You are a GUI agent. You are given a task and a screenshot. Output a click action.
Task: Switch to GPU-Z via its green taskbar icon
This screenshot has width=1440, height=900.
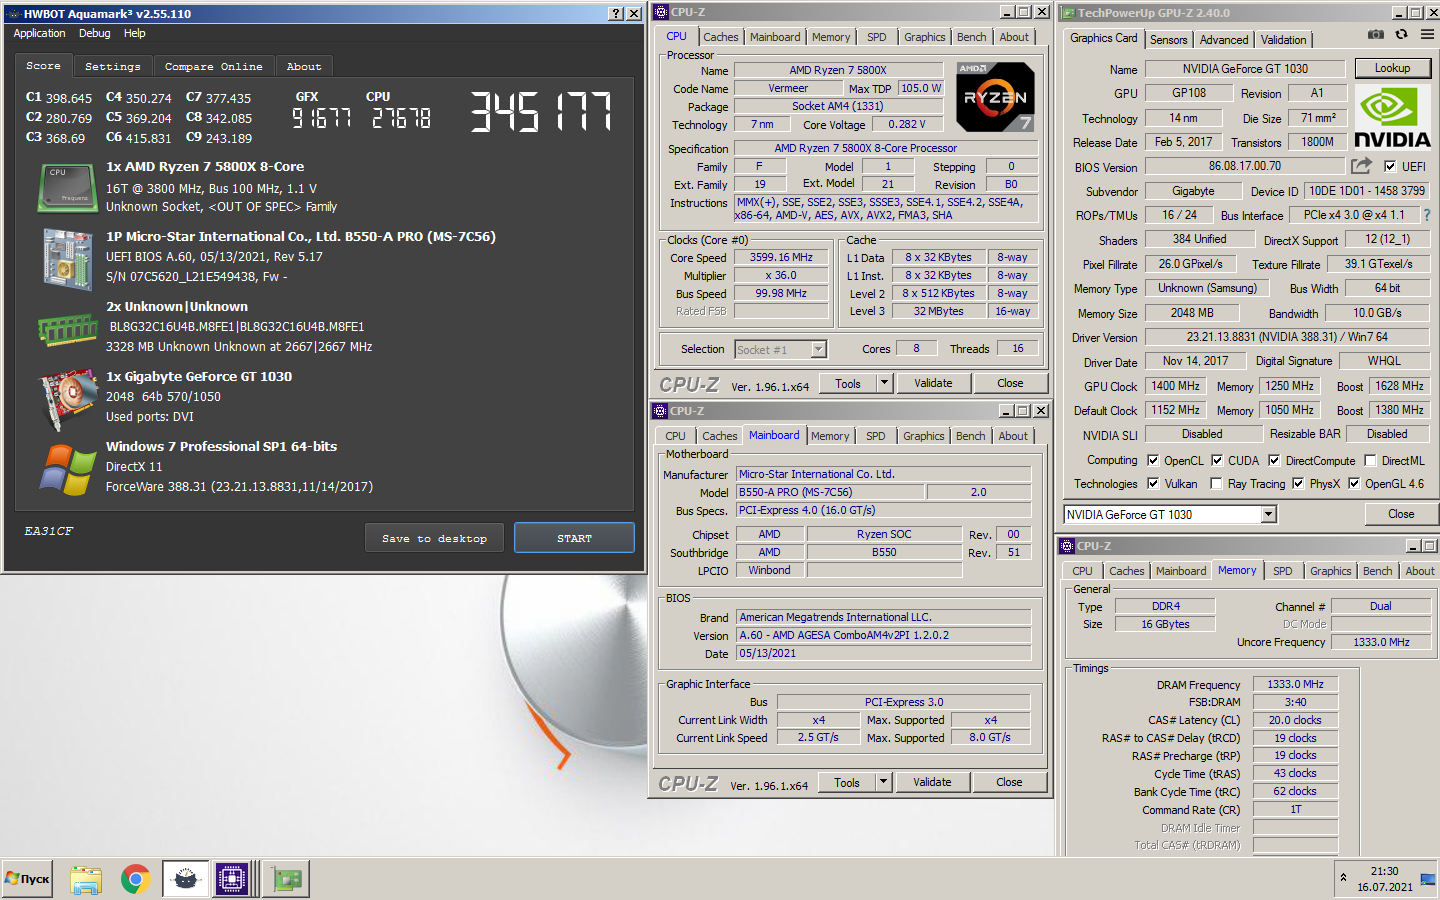pos(287,879)
